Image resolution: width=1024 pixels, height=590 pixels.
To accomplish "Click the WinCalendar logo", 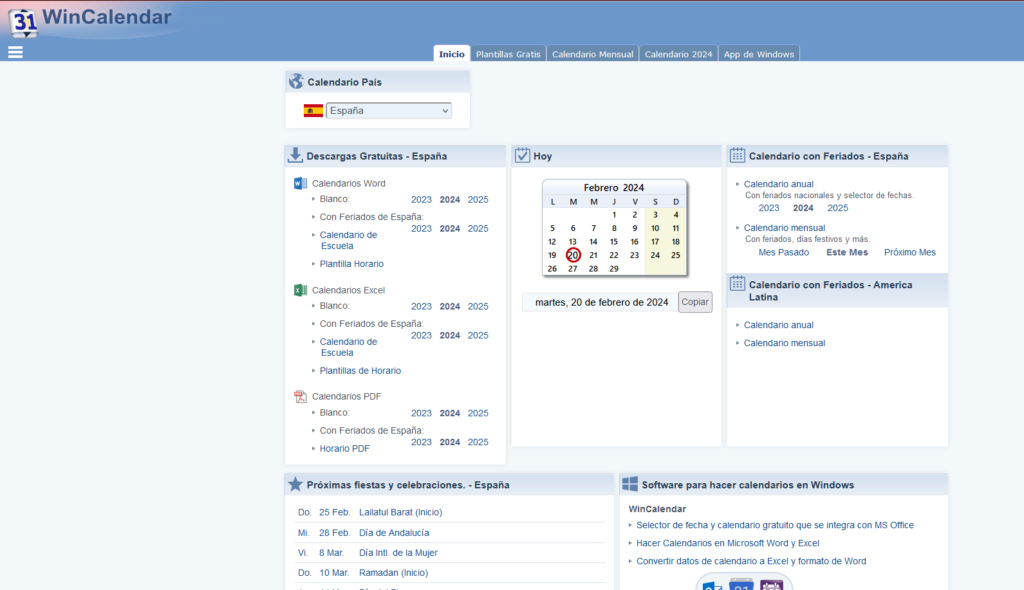I will click(x=90, y=19).
